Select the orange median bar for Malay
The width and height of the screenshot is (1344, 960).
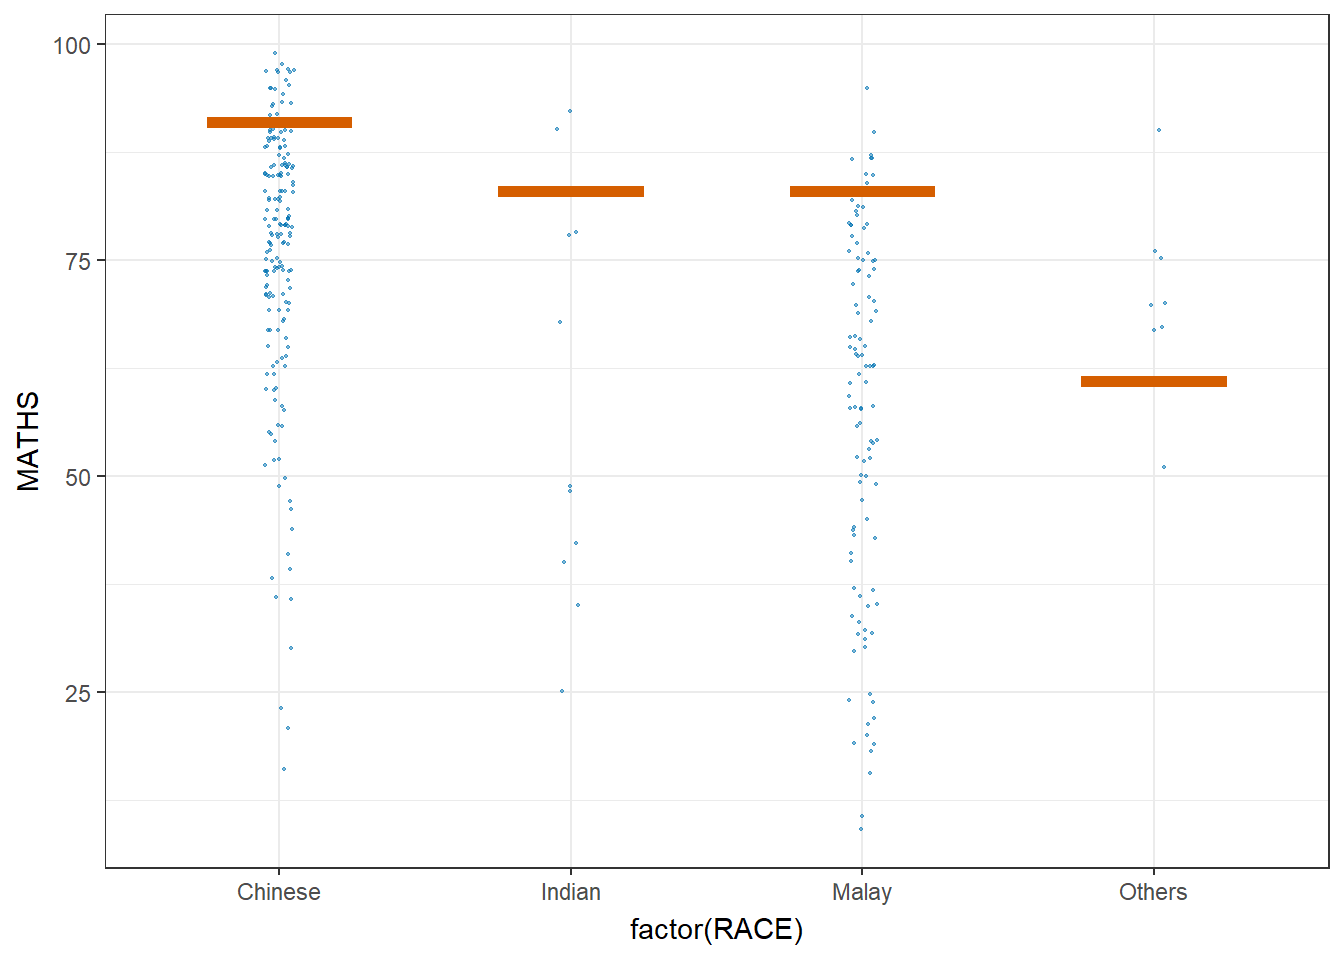[862, 191]
